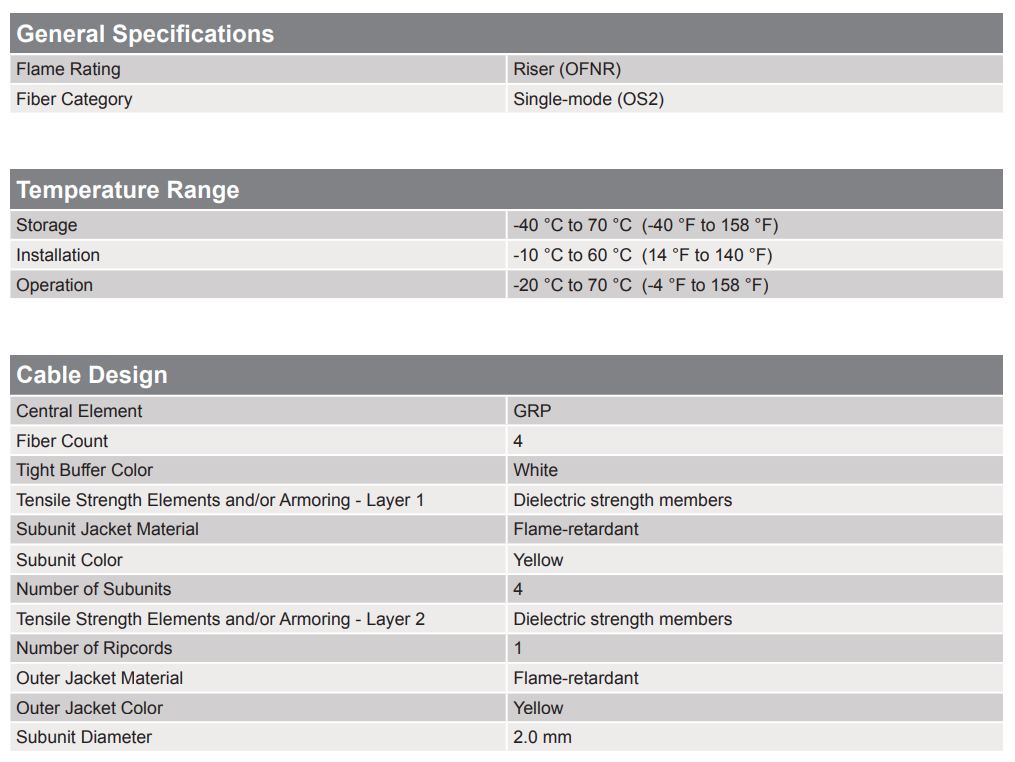Click the Subunit Jacket Material label
The image size is (1015, 762).
[107, 529]
